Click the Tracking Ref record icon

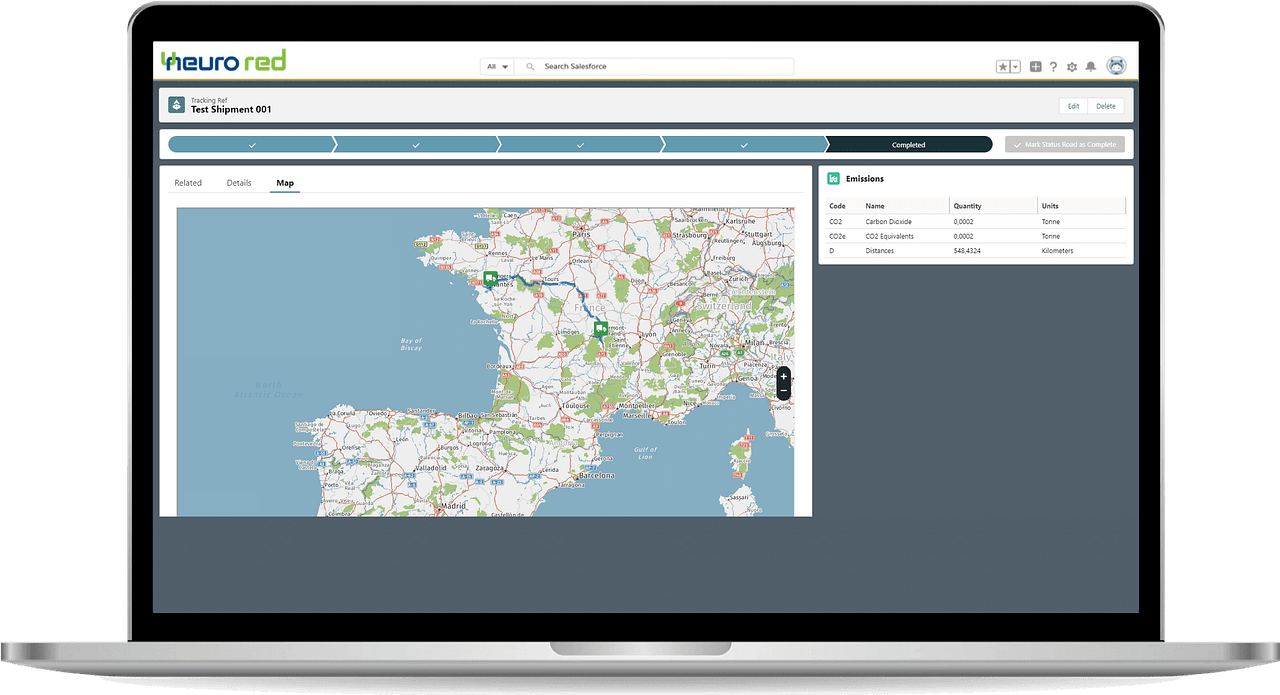tap(177, 106)
